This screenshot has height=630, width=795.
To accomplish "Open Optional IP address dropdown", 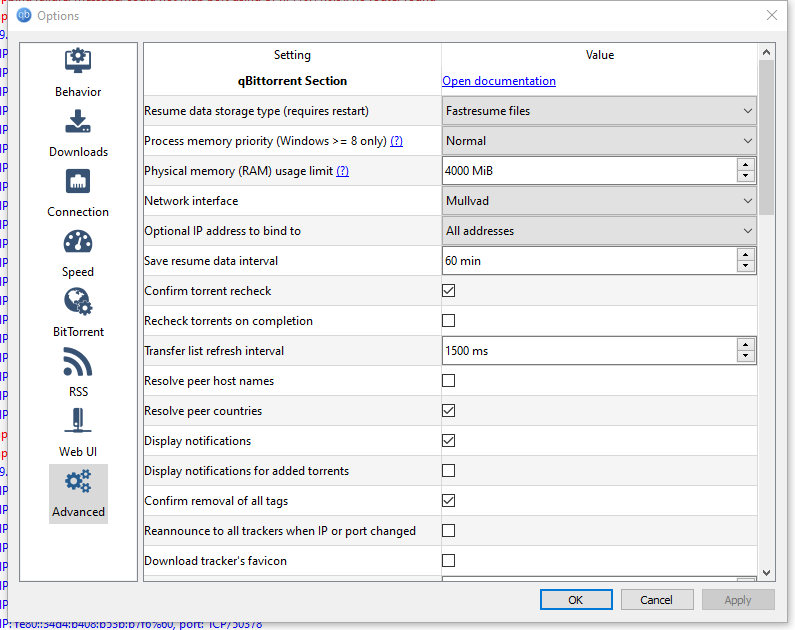I will click(x=599, y=231).
